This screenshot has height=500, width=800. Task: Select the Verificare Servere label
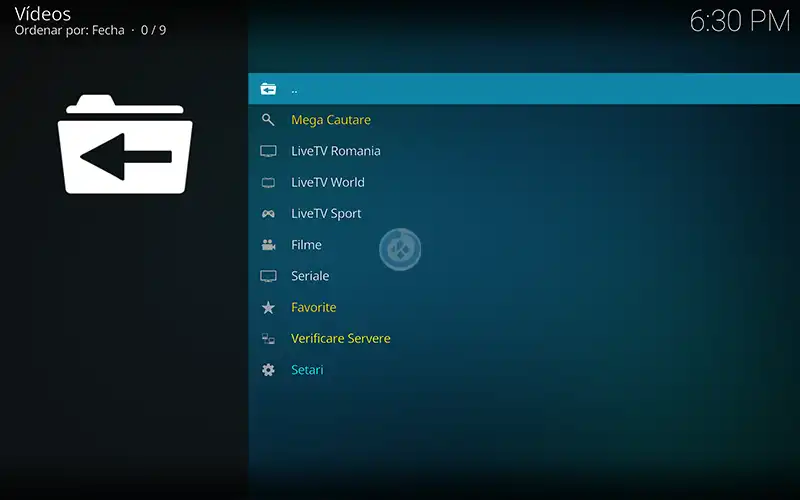[x=340, y=339]
